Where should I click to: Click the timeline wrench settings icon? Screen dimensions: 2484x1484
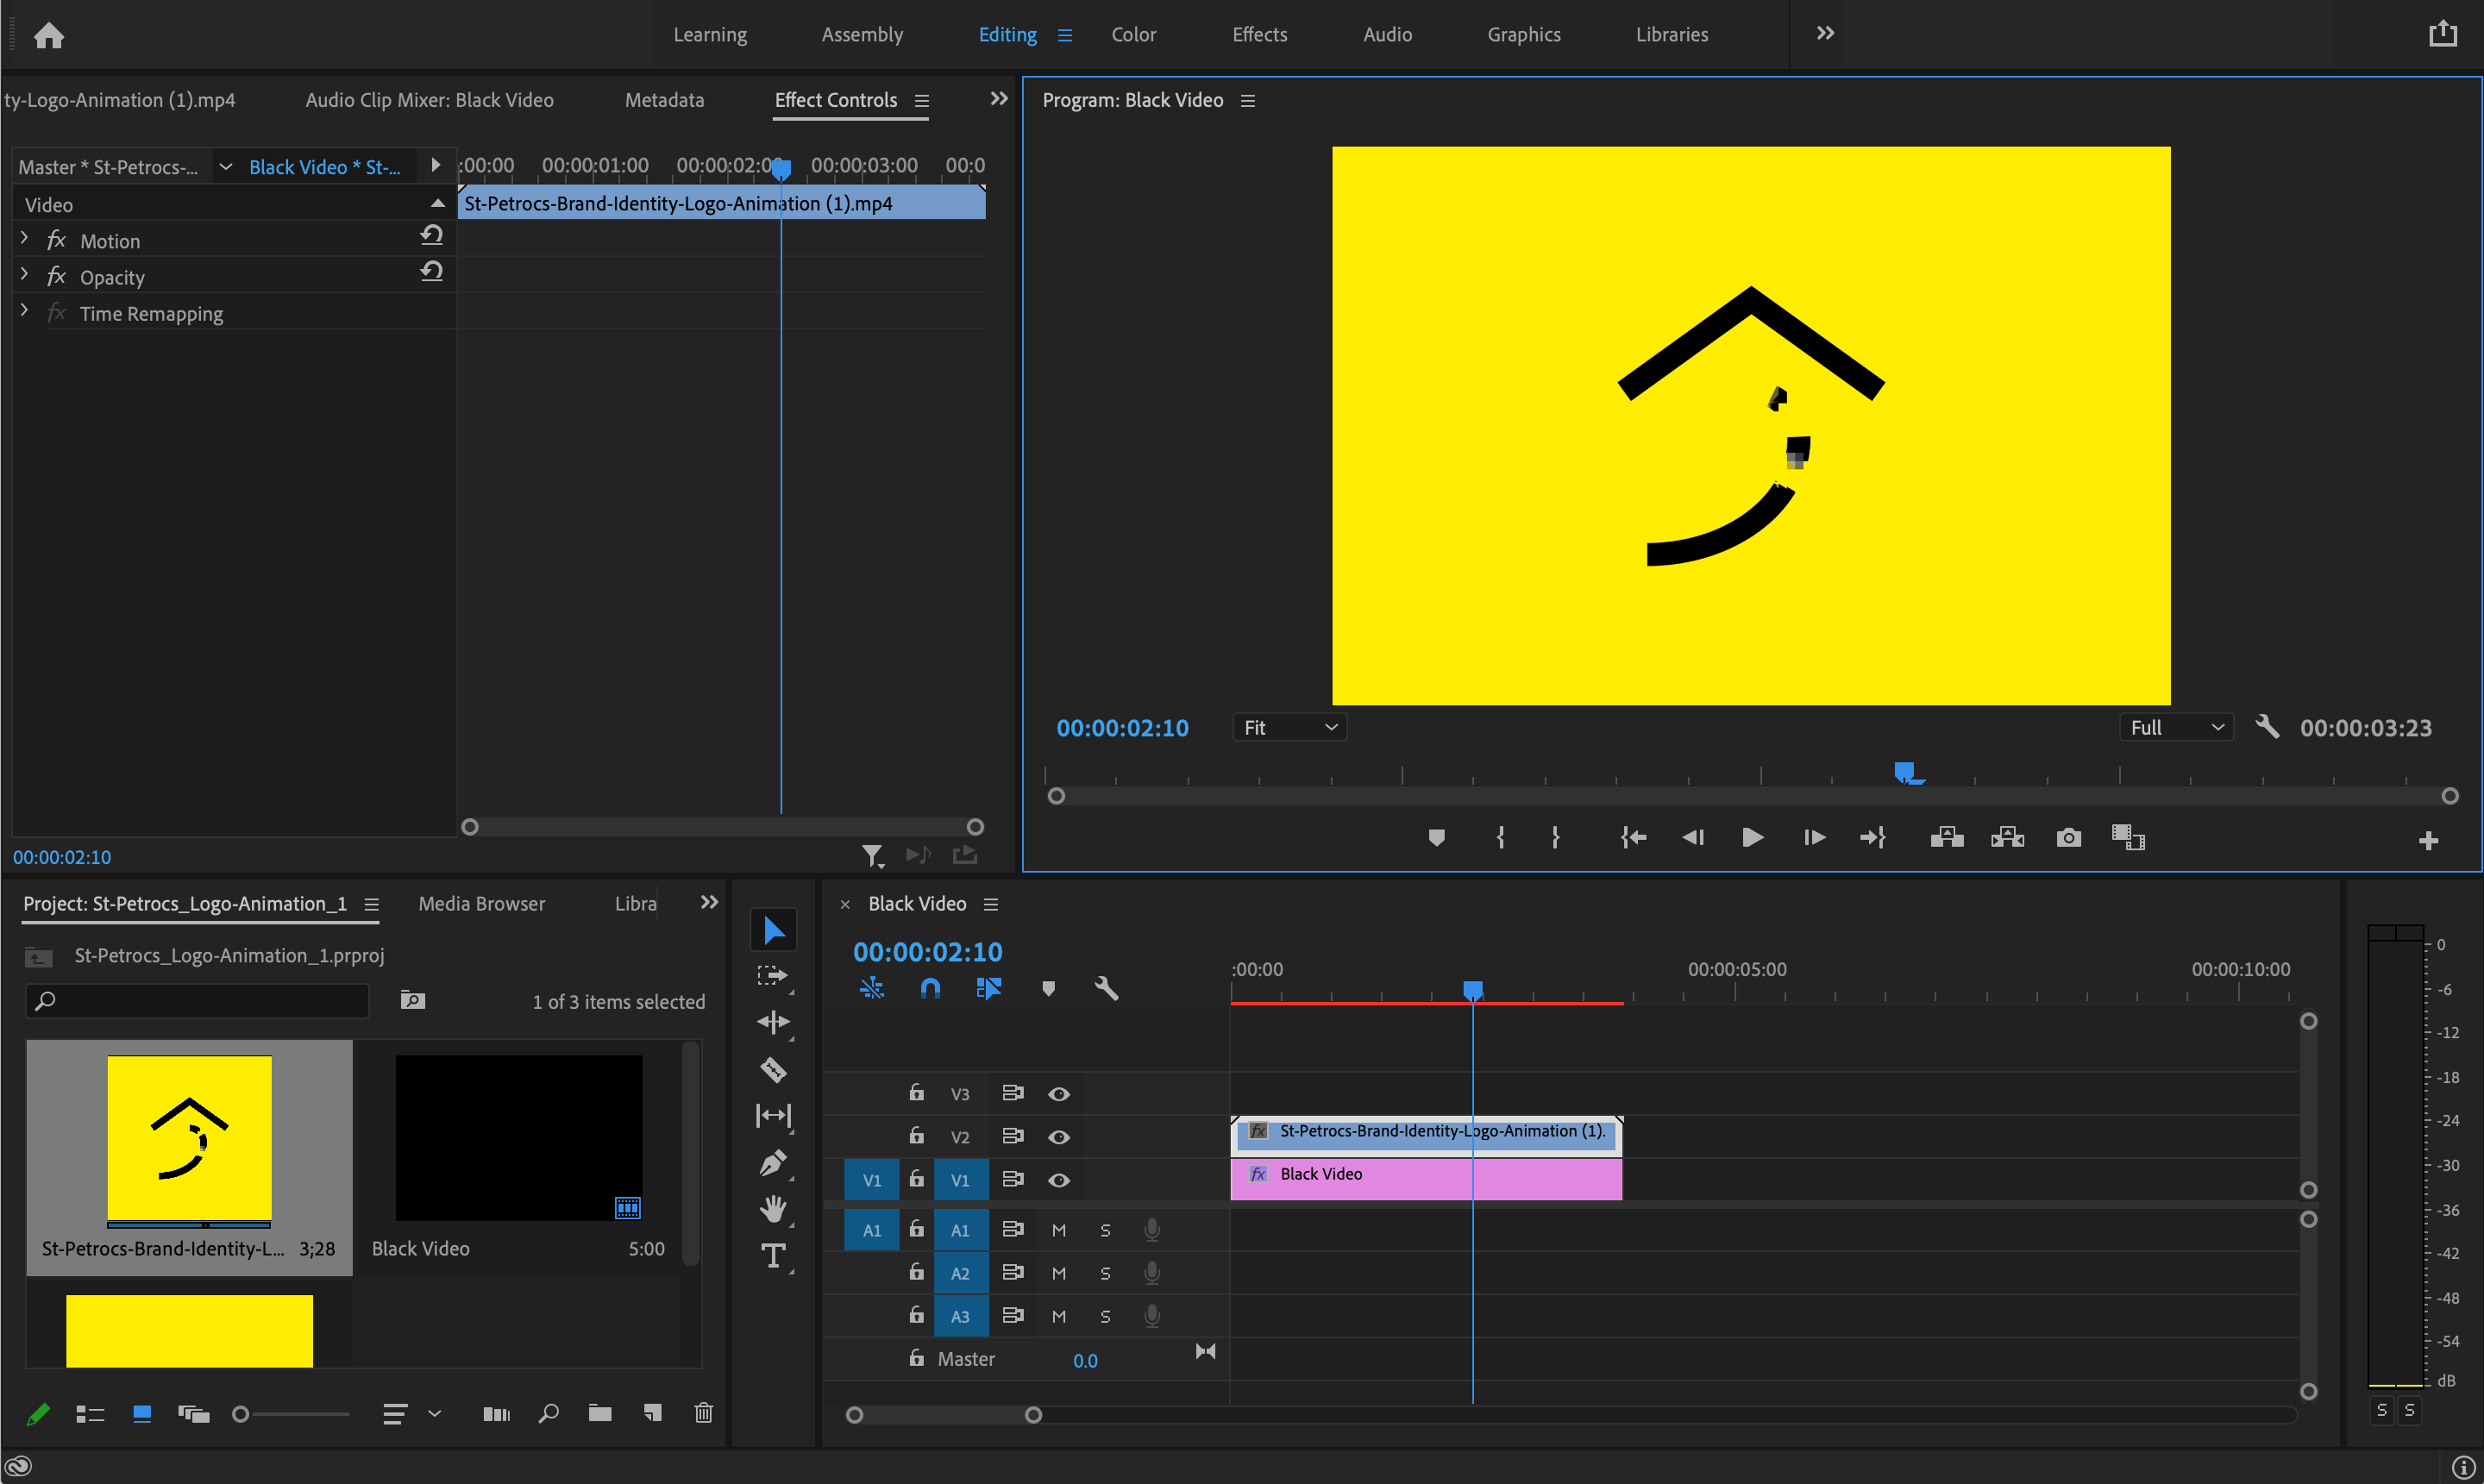(1106, 989)
